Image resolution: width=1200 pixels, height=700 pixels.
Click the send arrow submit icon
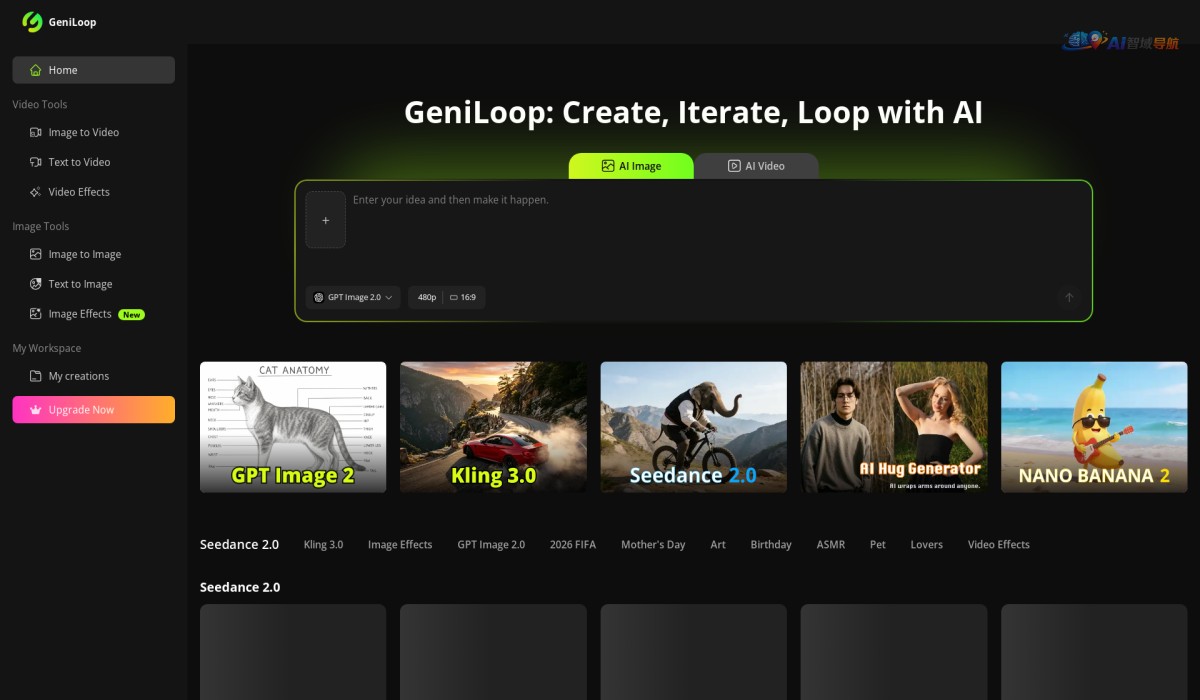(1069, 297)
